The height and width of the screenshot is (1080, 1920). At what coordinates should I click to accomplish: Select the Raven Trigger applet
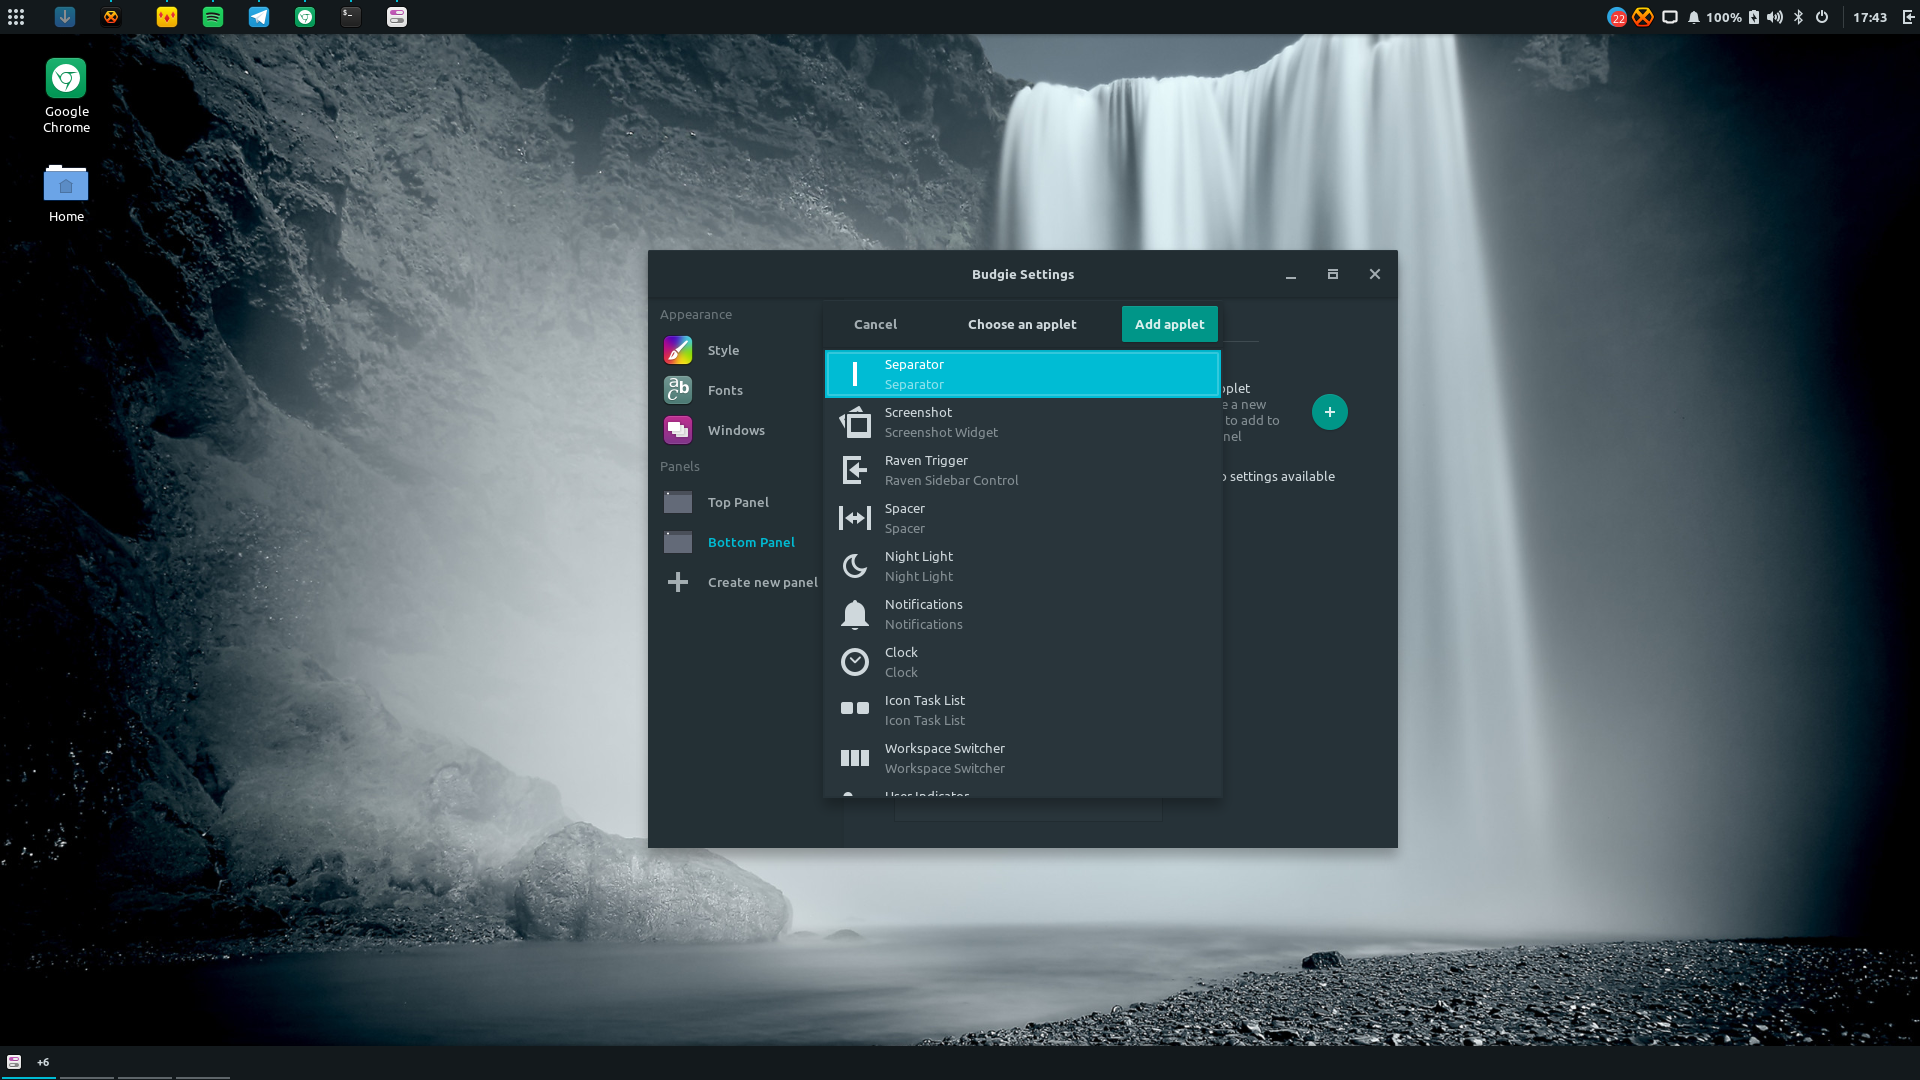[1022, 470]
